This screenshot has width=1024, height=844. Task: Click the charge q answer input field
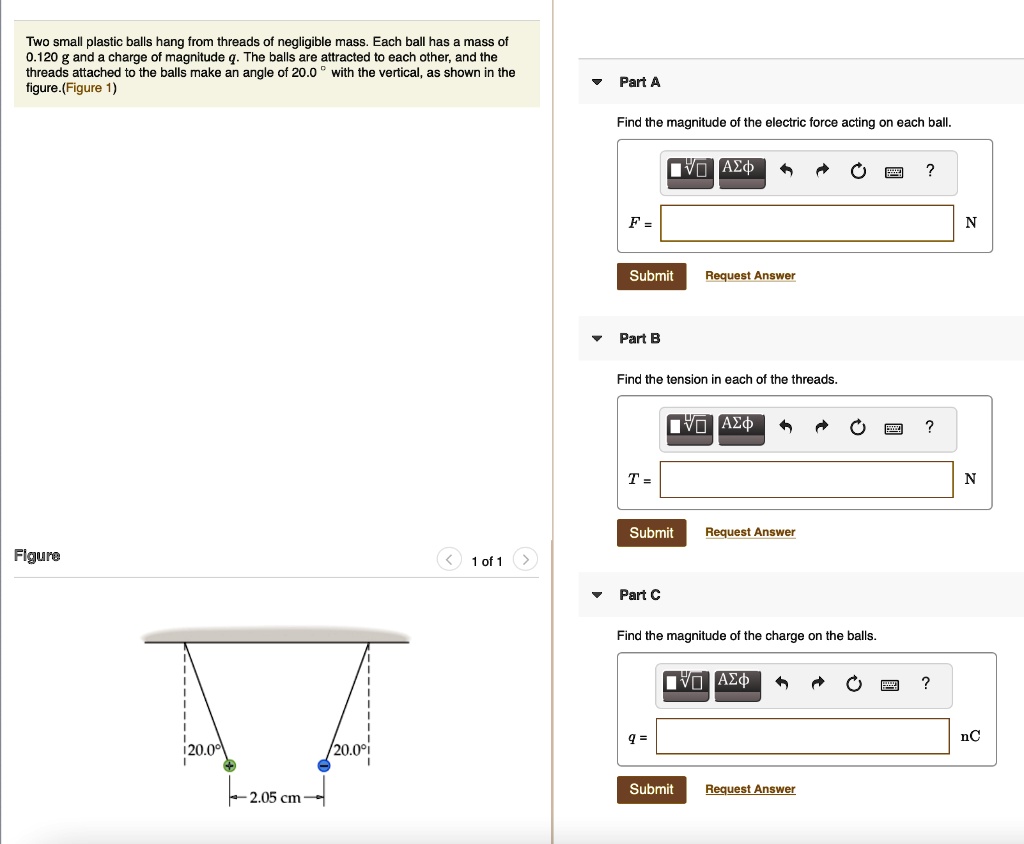pos(803,737)
